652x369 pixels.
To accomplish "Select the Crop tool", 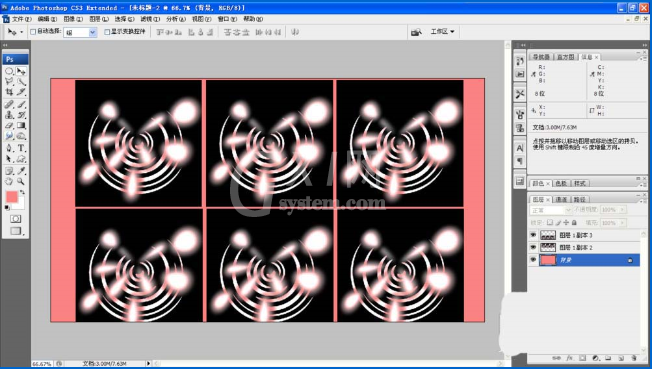I will (x=9, y=92).
